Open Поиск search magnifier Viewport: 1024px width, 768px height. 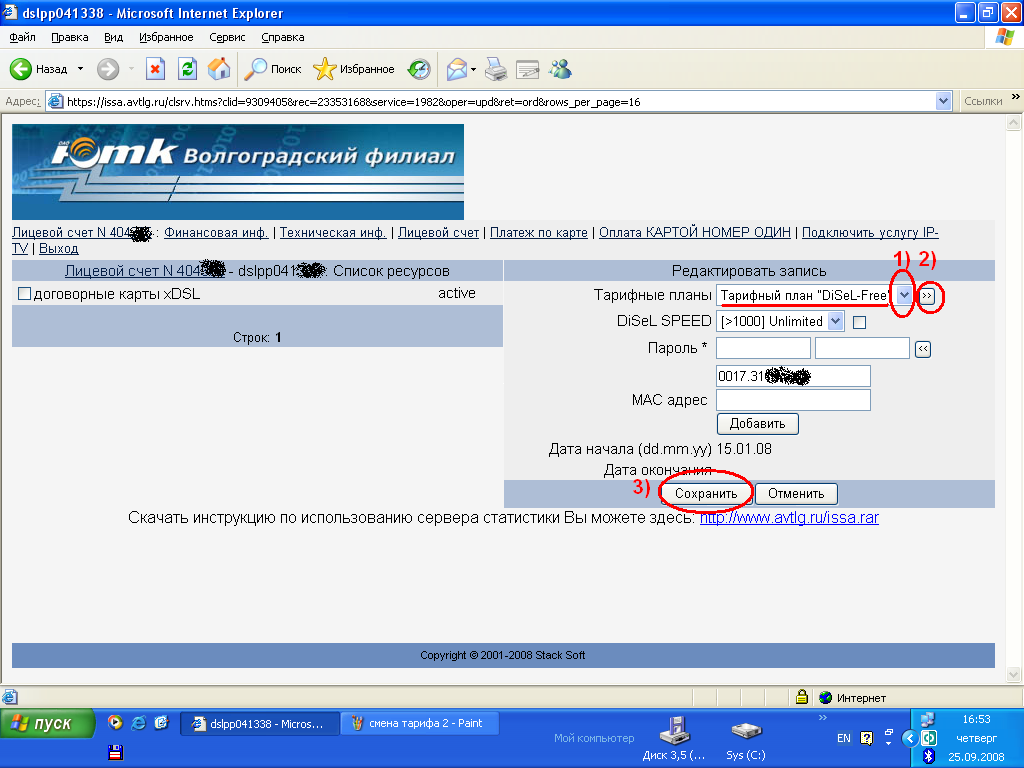[x=272, y=69]
